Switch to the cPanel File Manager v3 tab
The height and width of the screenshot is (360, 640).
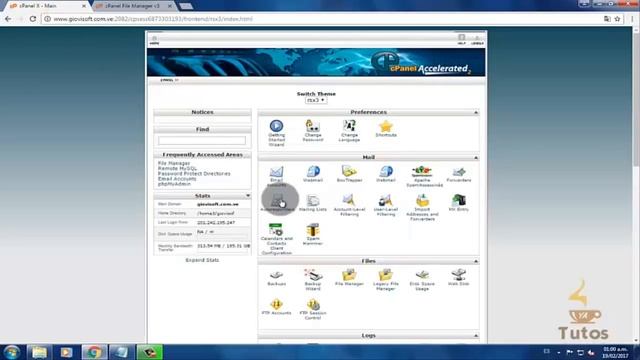coord(134,6)
